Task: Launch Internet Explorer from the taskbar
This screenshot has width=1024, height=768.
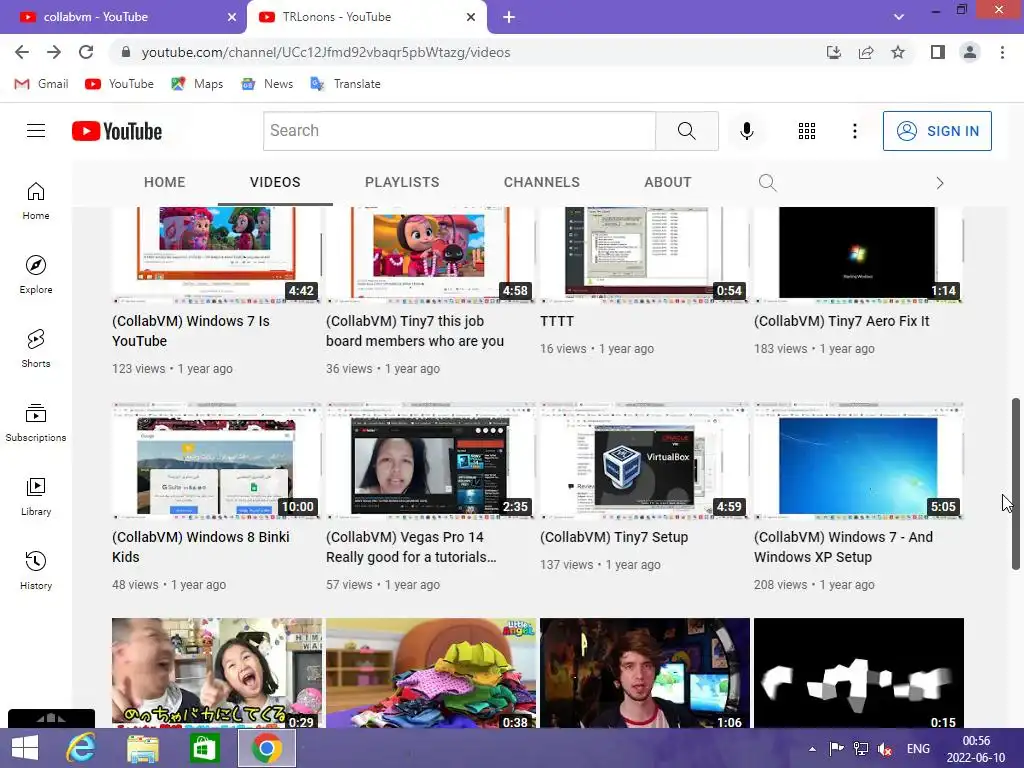Action: [x=81, y=748]
